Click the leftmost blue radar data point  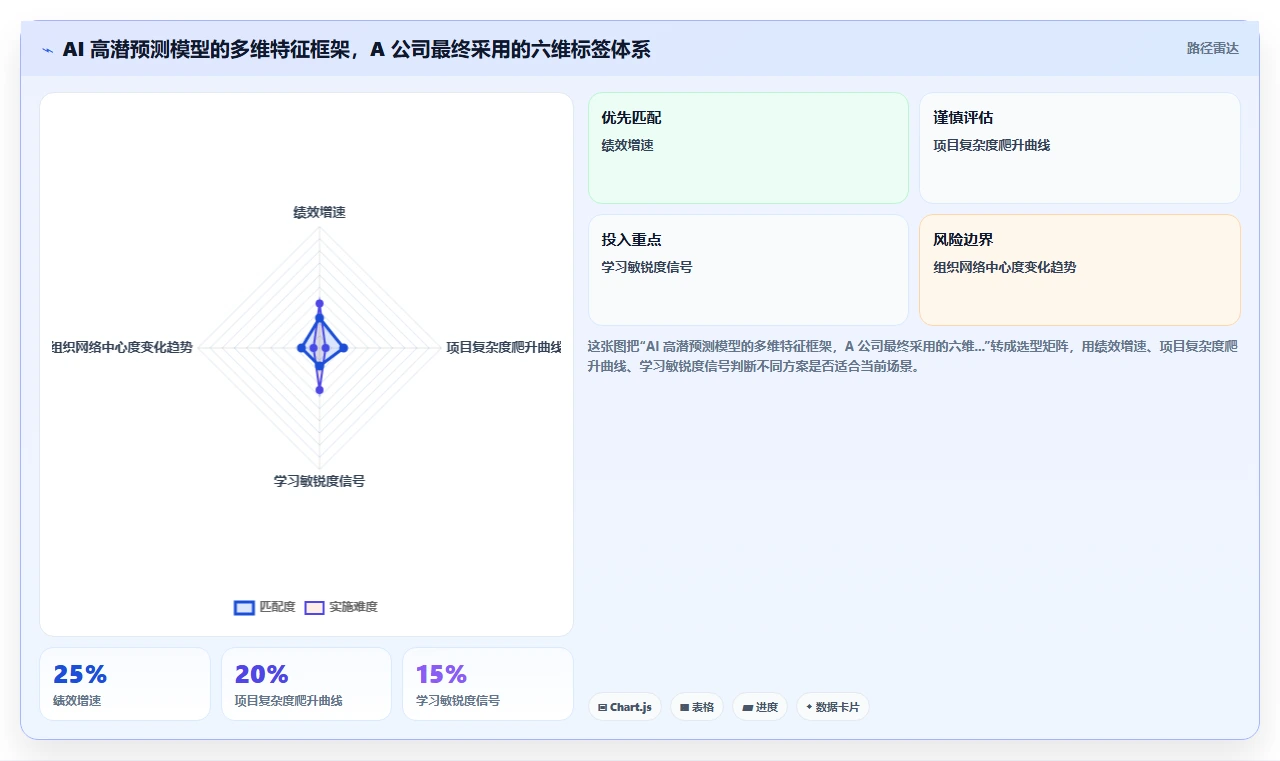[301, 347]
